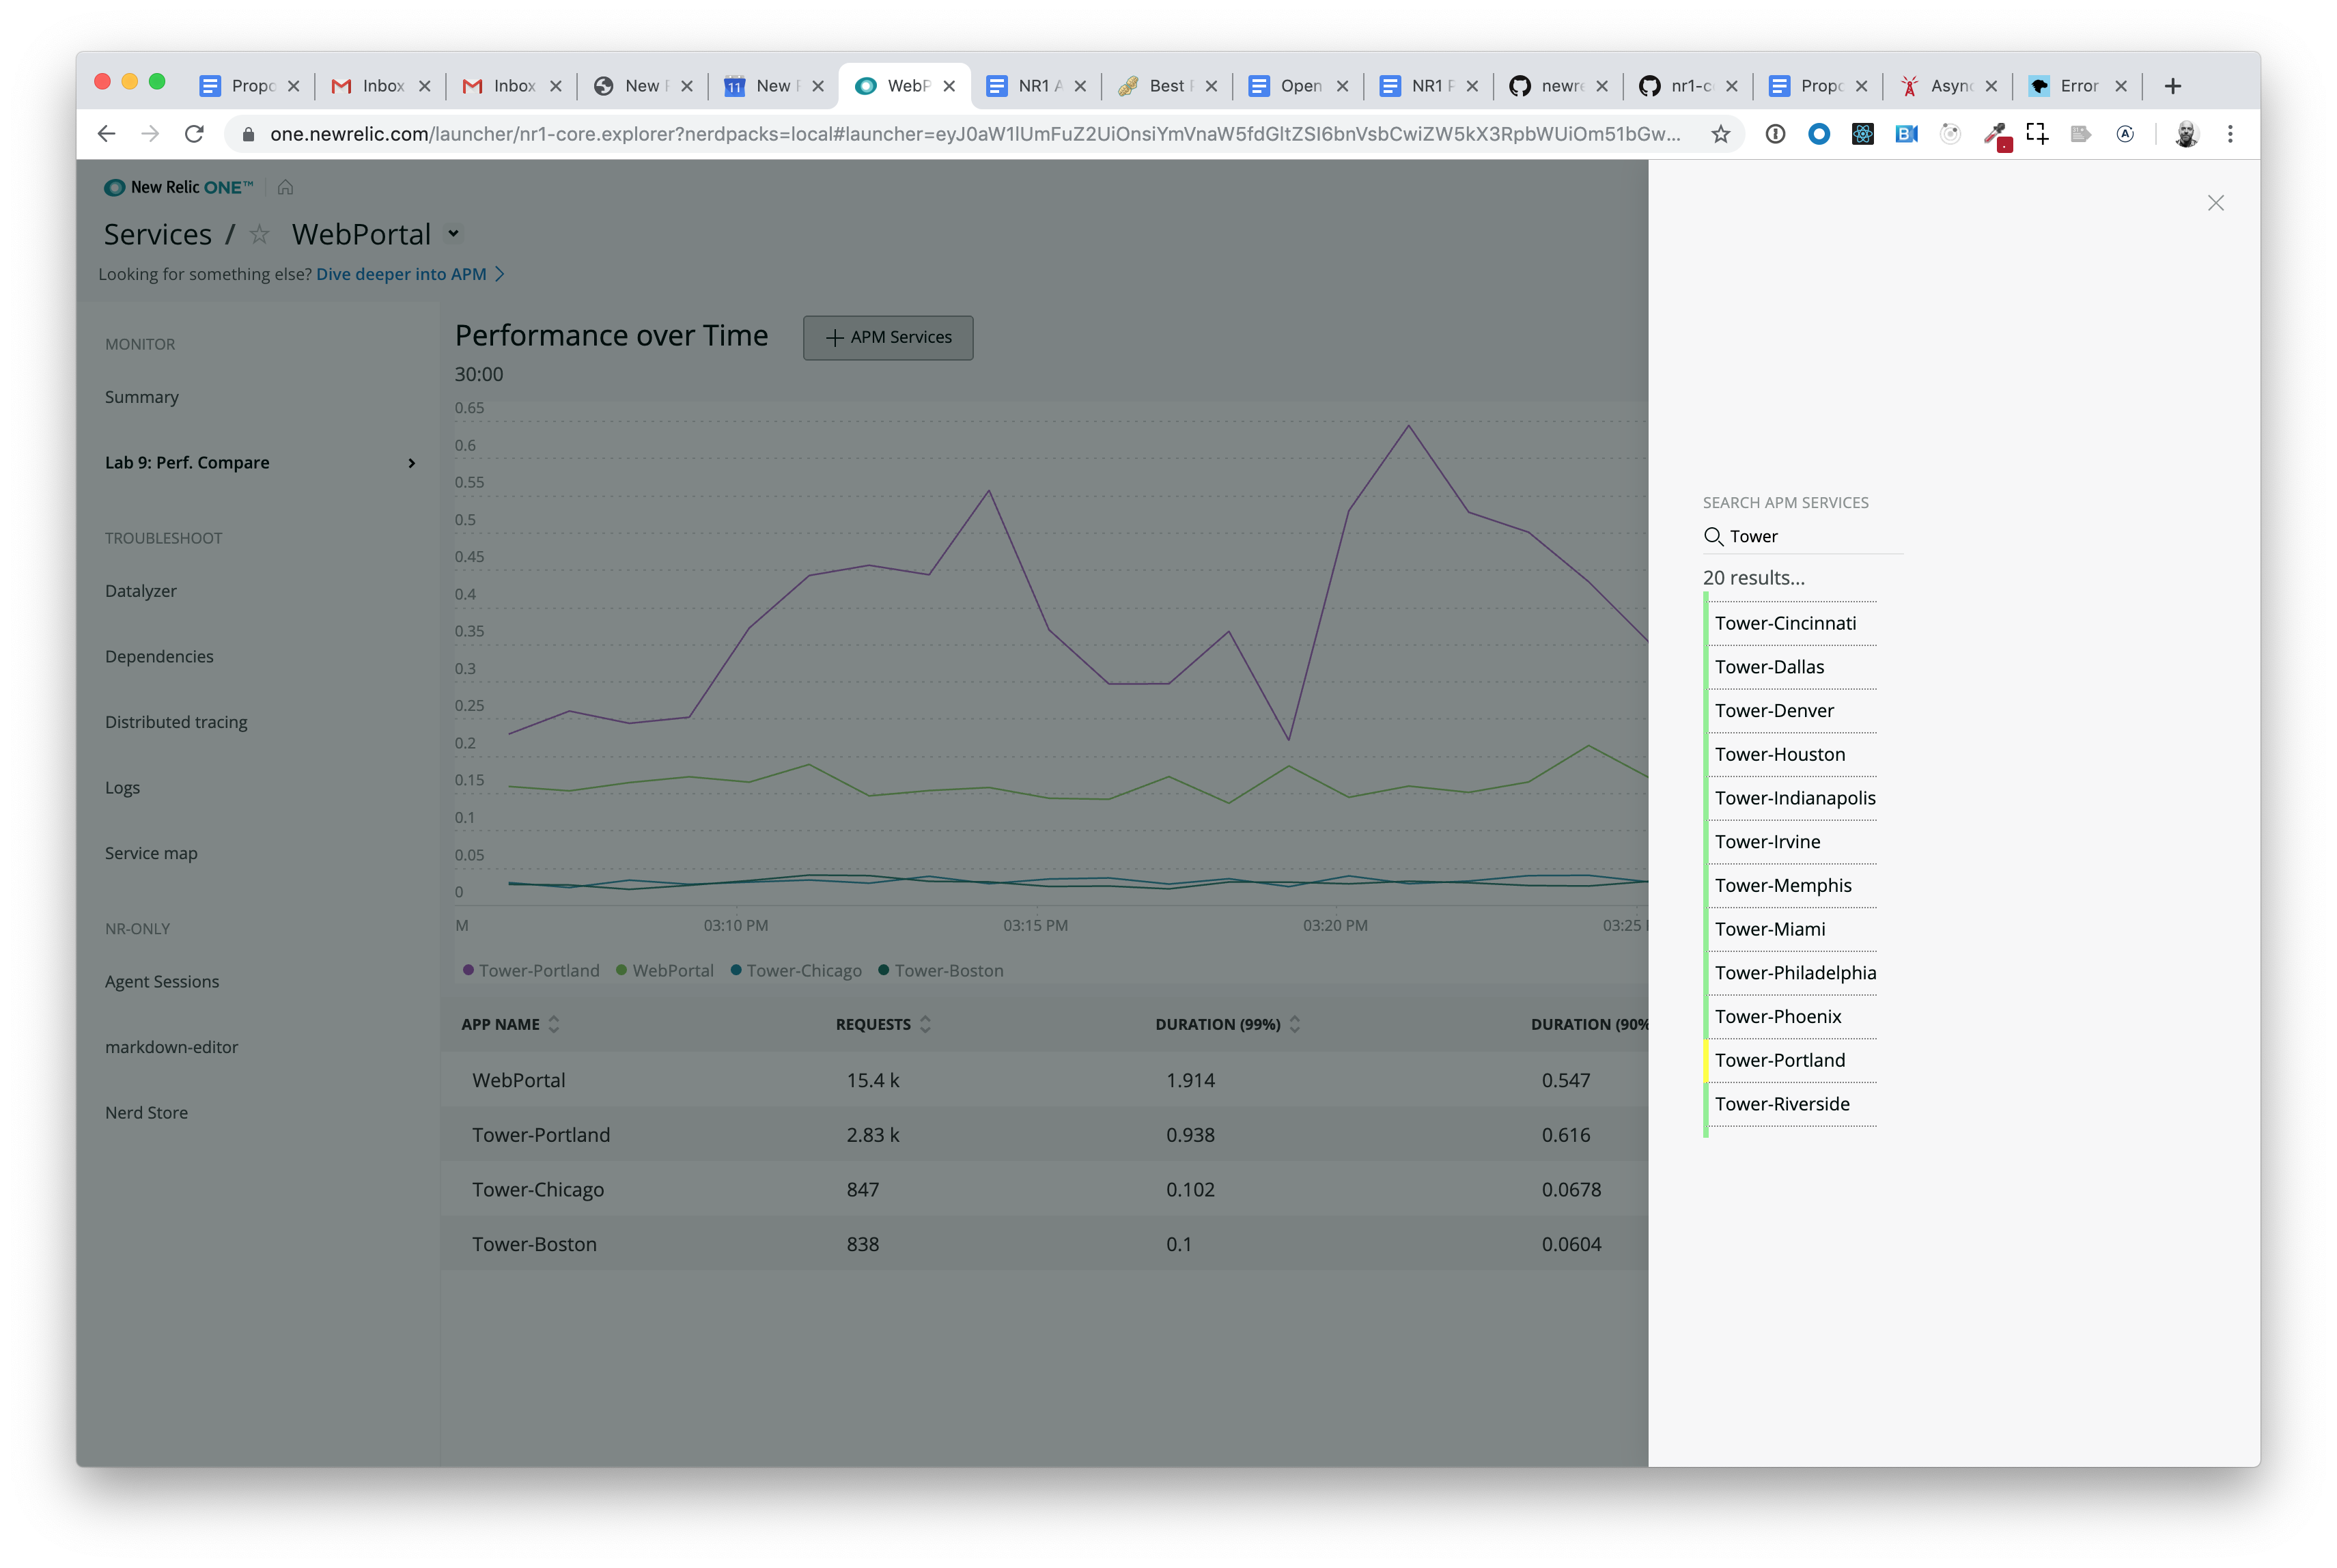Select Tower-Cincinnati from search results
The width and height of the screenshot is (2337, 1568).
(1785, 623)
